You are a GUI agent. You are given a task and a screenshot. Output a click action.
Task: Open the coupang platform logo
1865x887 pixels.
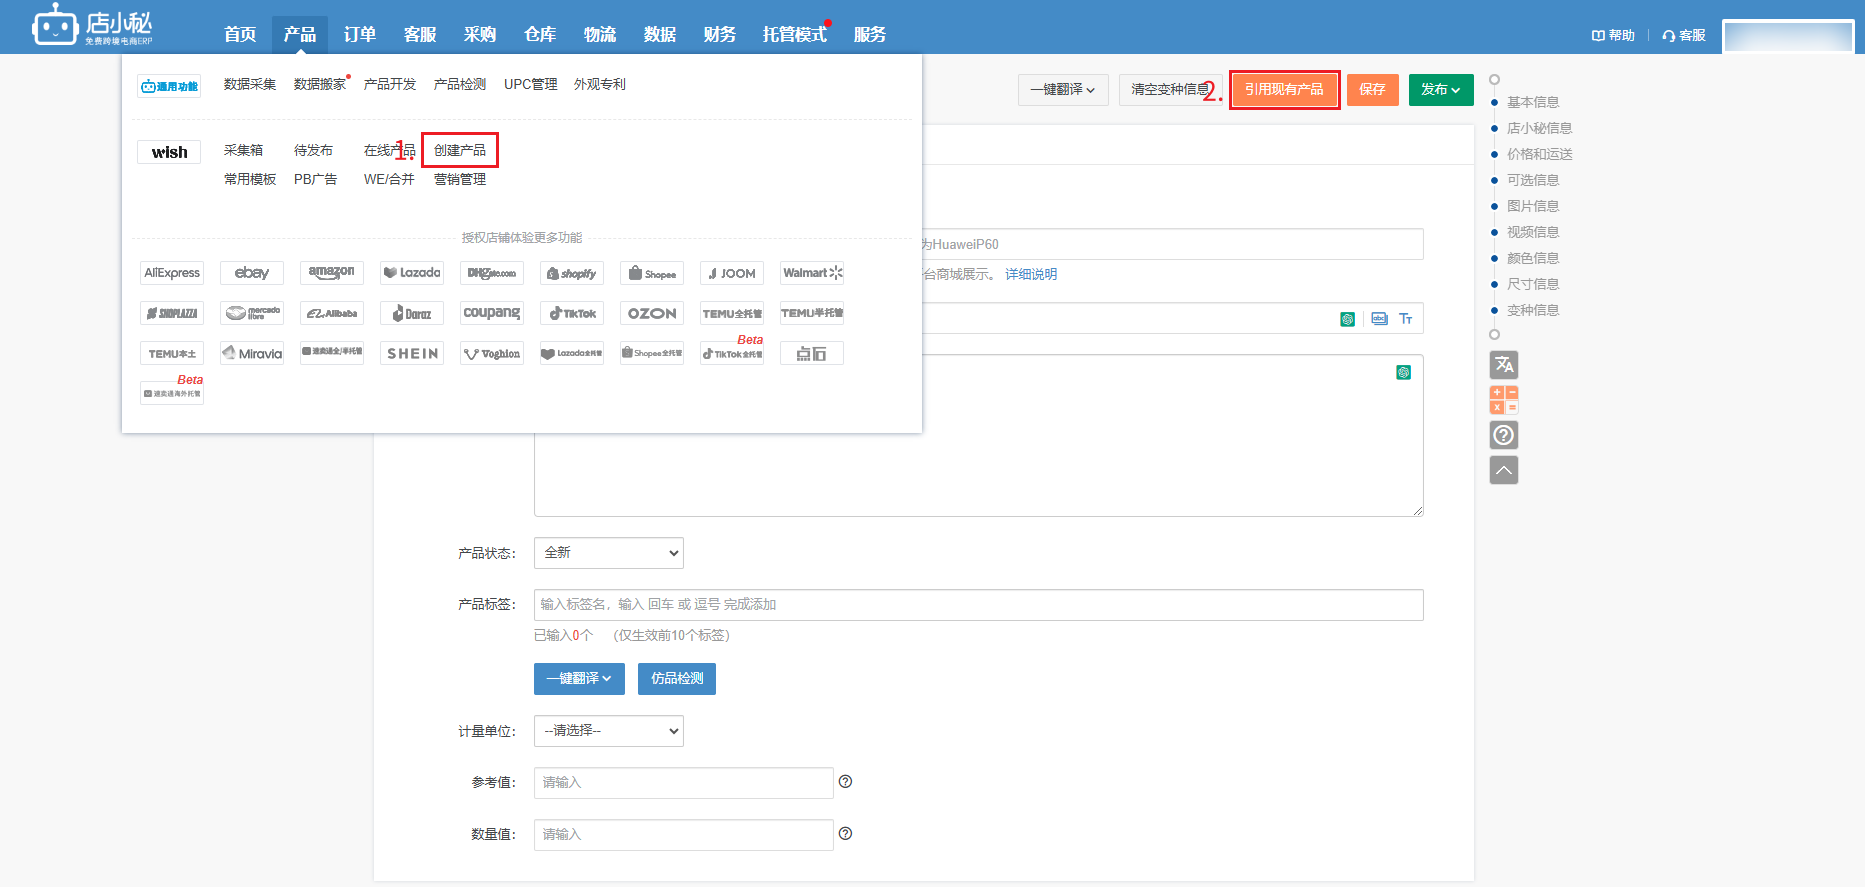(x=492, y=313)
